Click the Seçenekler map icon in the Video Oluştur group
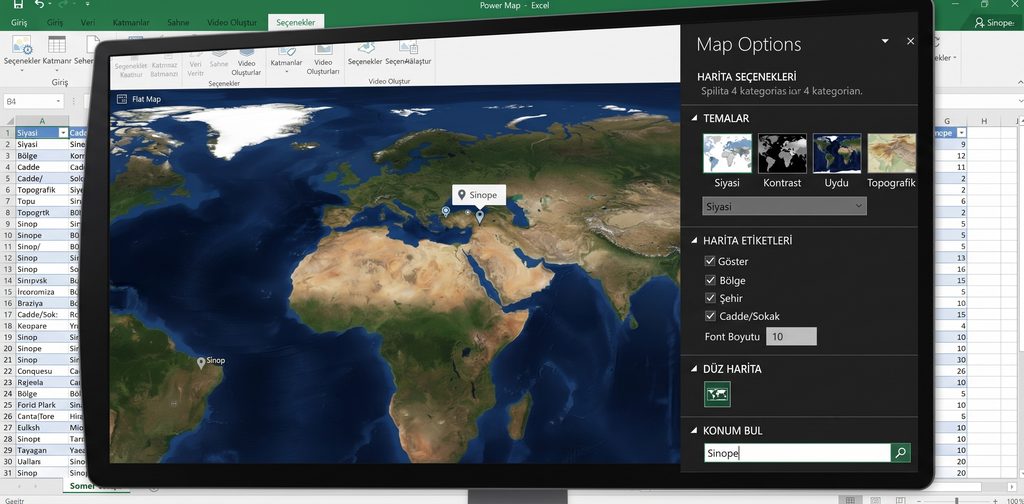Viewport: 1024px width, 504px height. (366, 47)
